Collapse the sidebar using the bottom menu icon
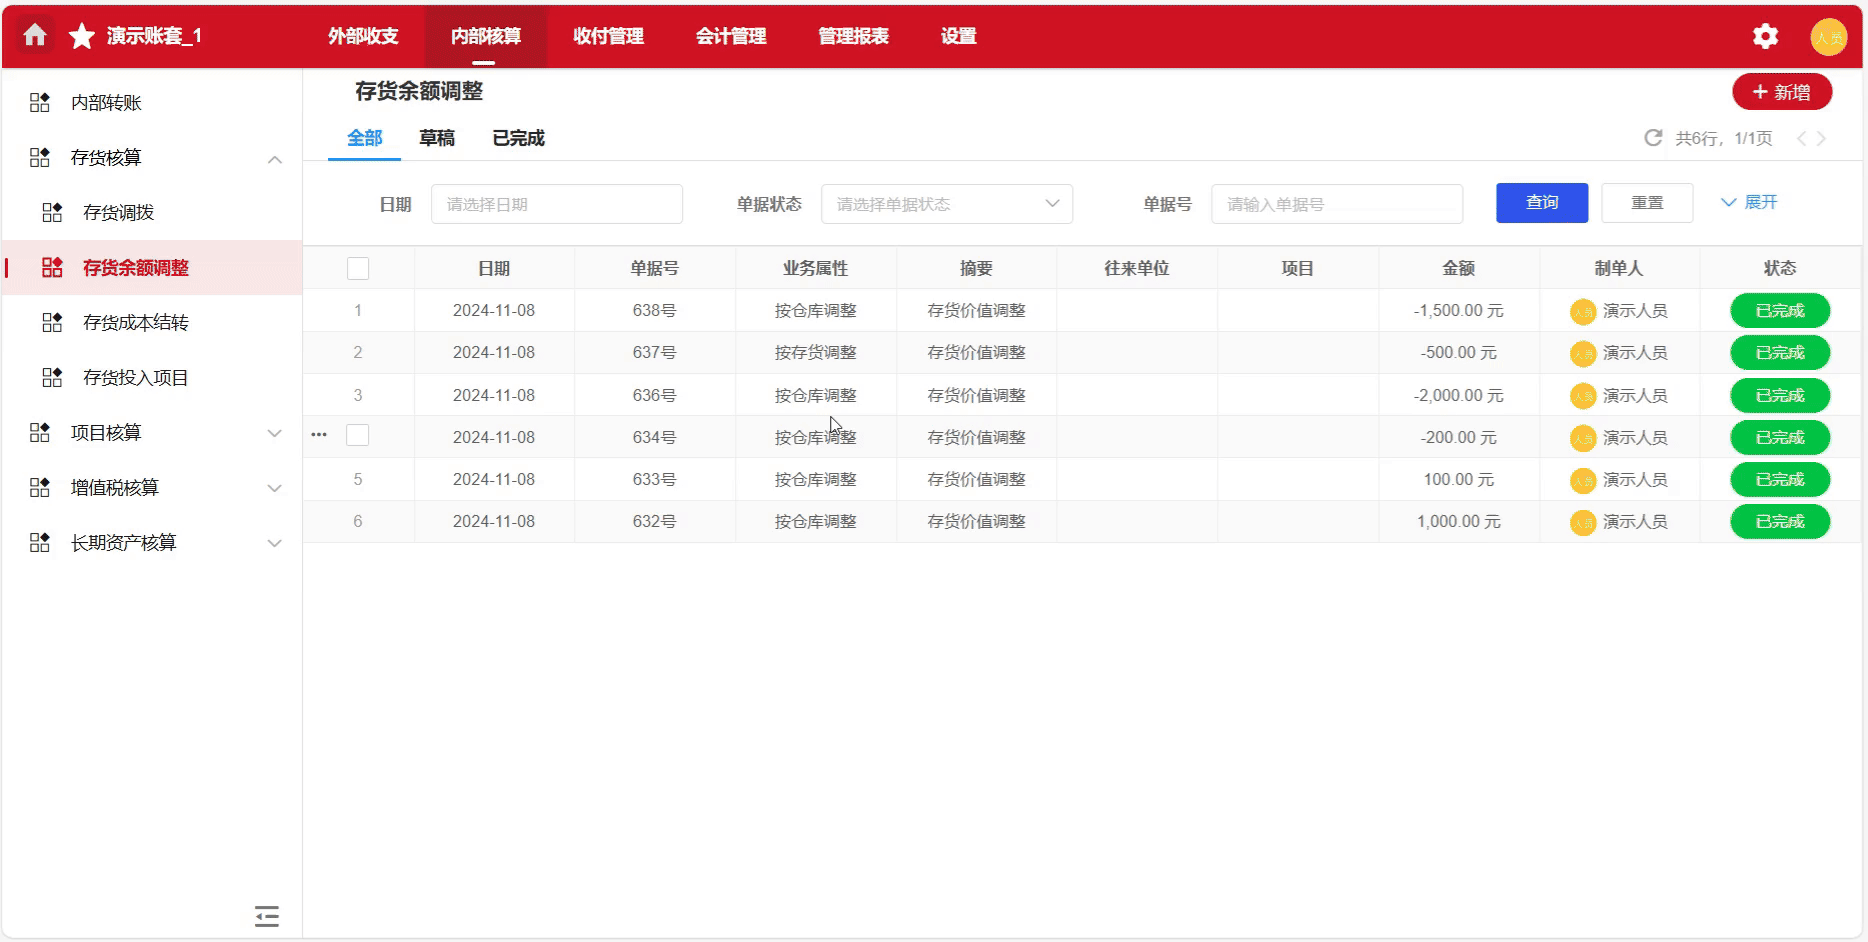 (x=267, y=916)
